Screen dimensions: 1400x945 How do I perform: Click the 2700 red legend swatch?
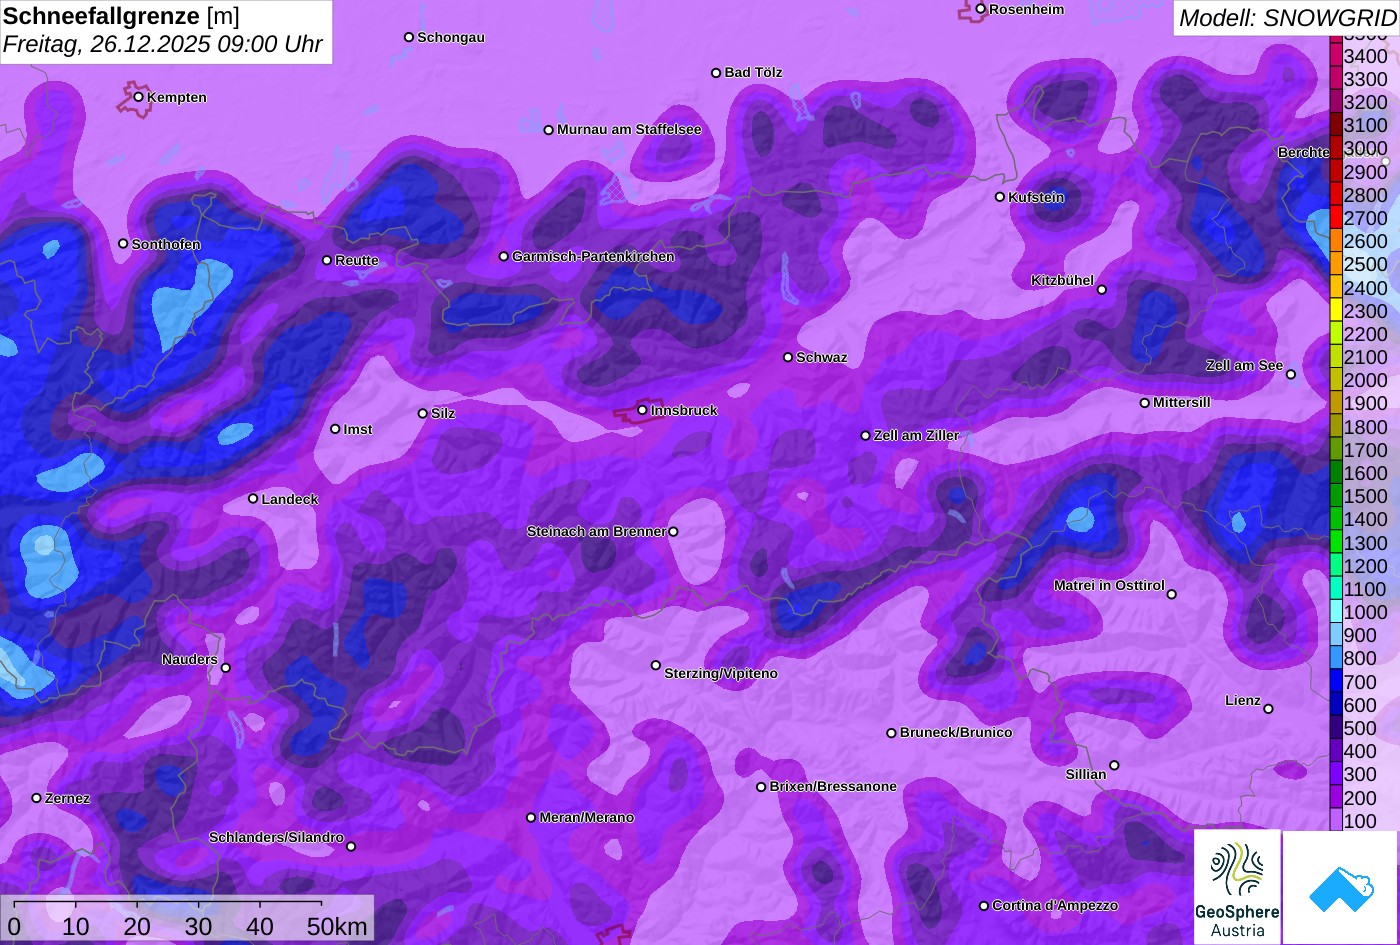[1336, 218]
